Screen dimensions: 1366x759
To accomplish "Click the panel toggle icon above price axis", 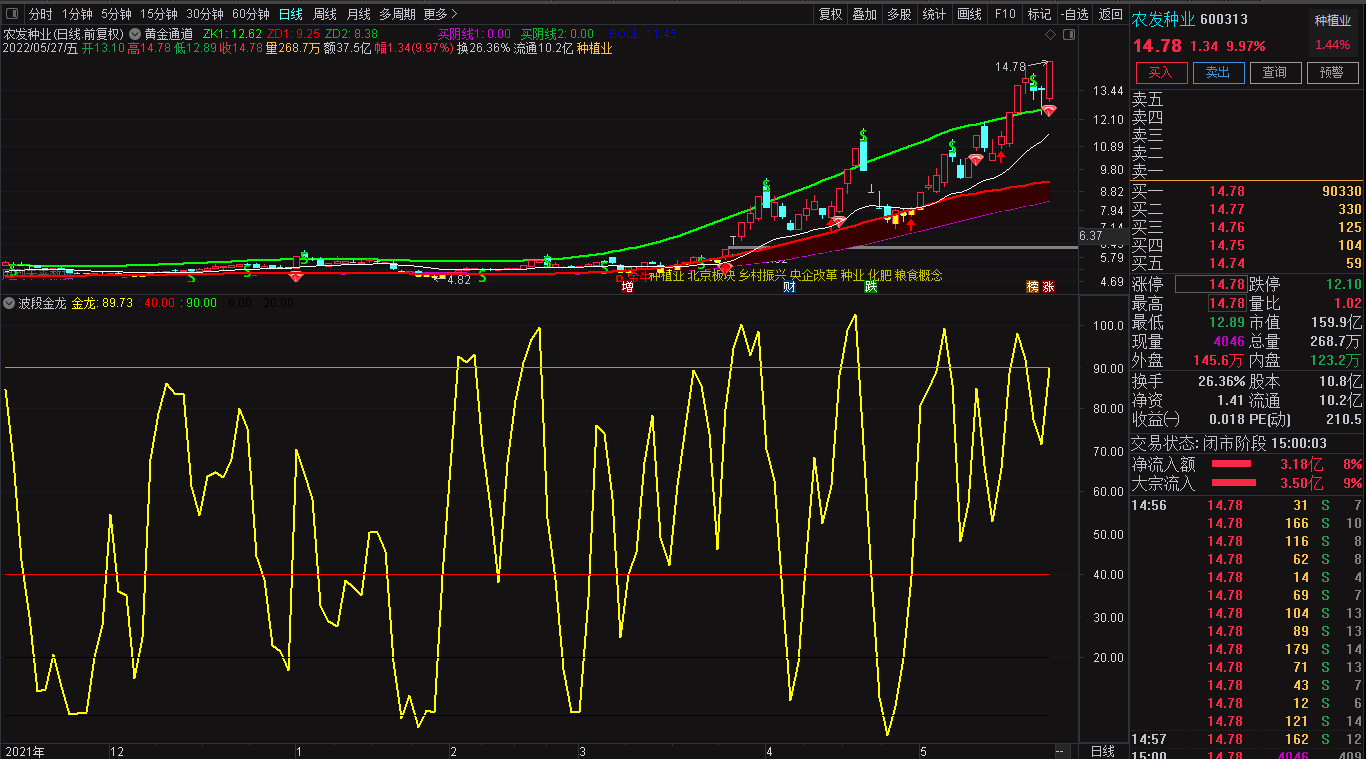I will click(1069, 33).
